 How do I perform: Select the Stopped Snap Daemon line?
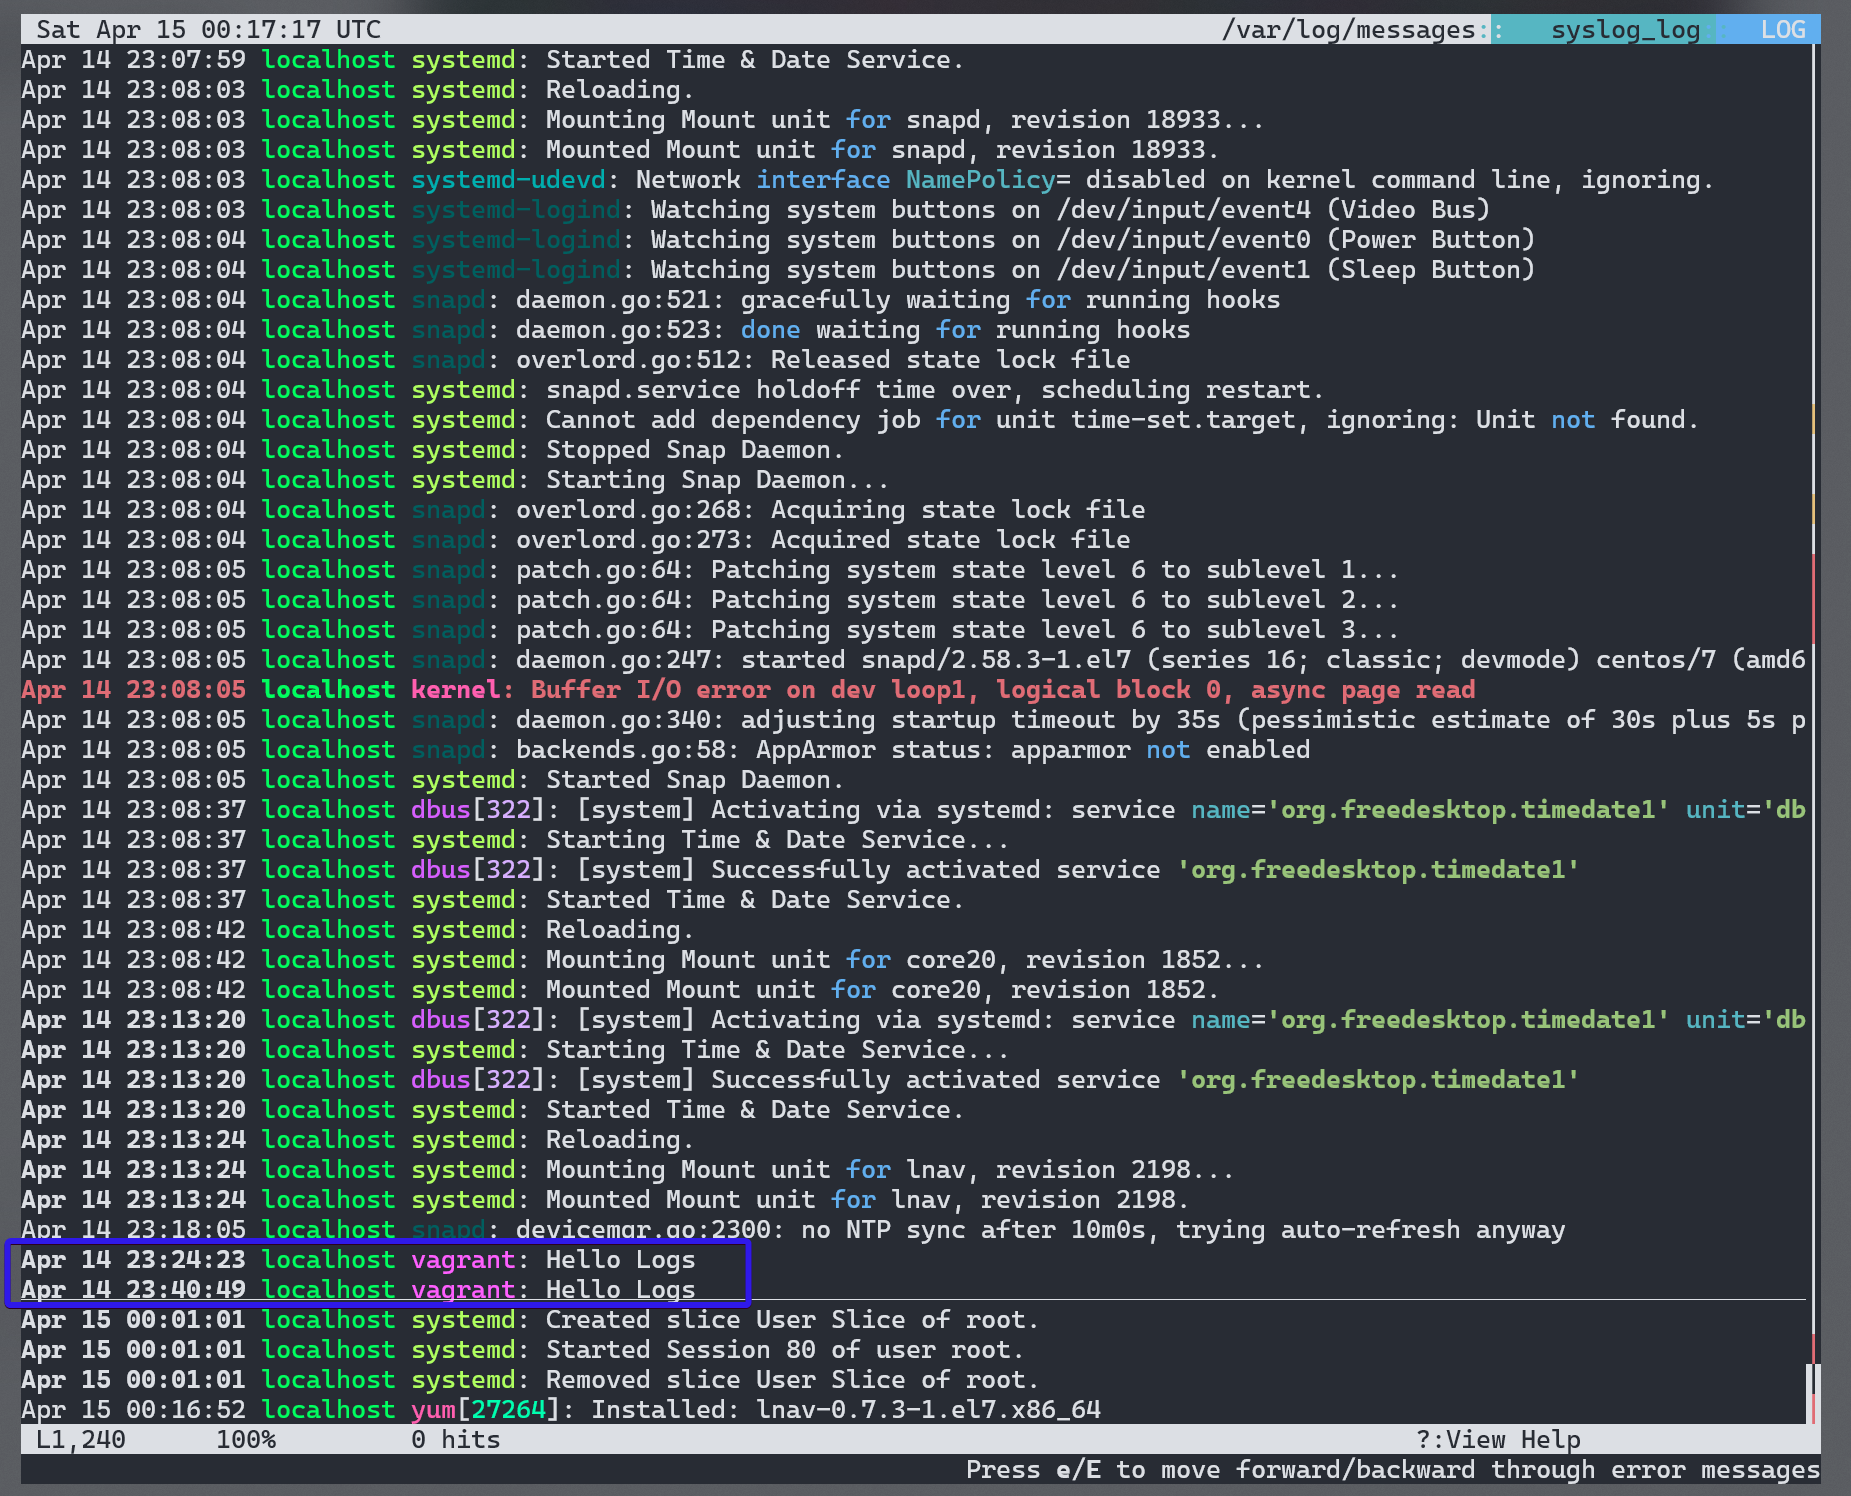pyautogui.click(x=433, y=450)
